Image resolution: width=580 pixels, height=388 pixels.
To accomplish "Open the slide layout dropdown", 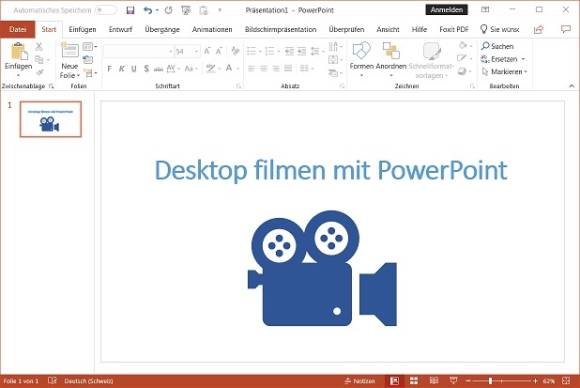I will pyautogui.click(x=90, y=47).
